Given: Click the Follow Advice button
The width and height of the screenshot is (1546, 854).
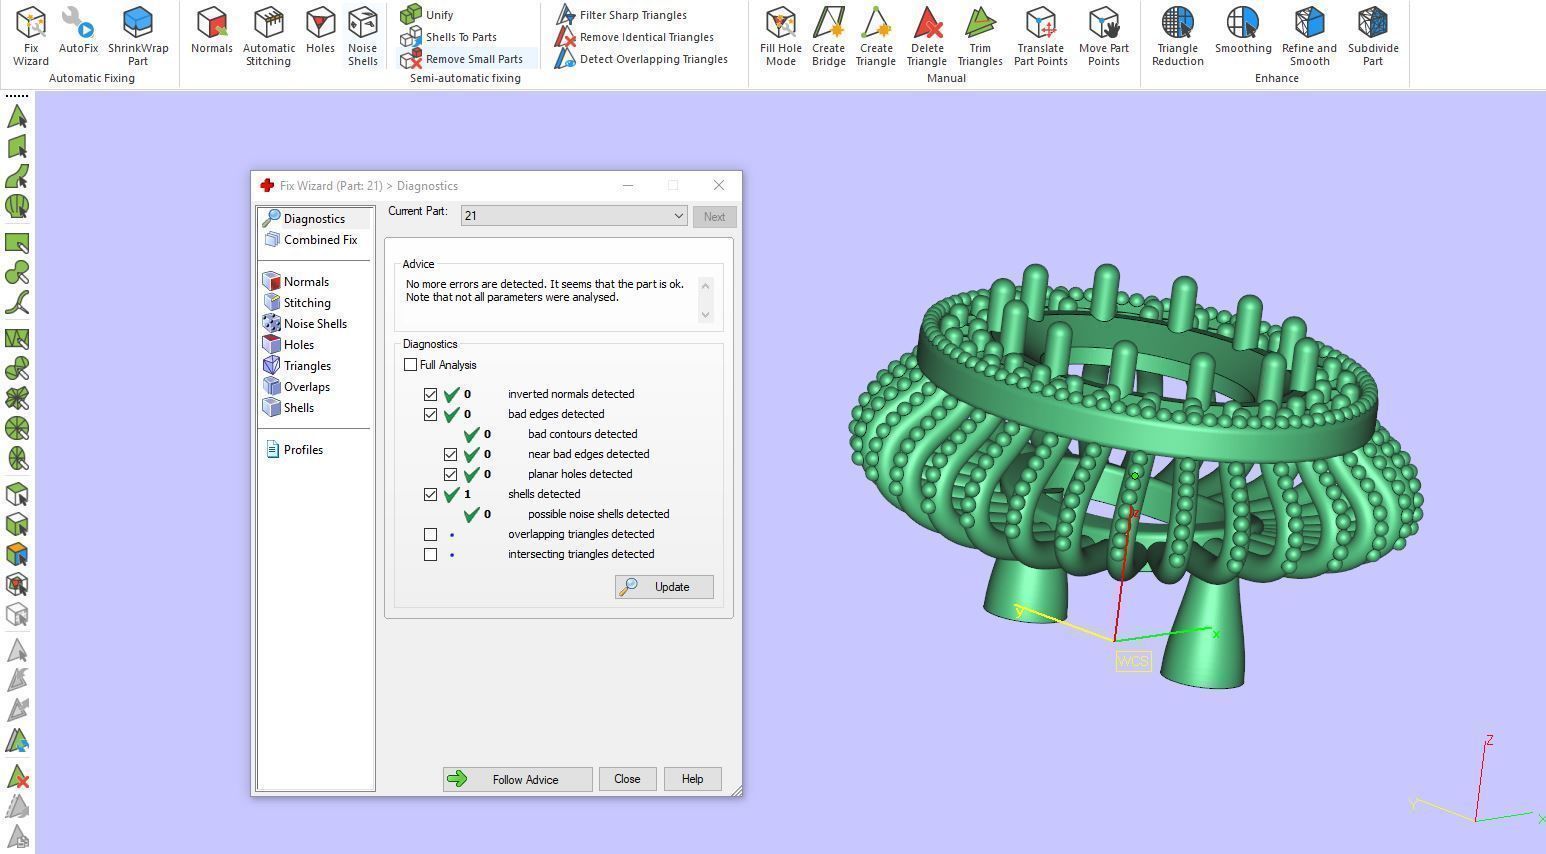Looking at the screenshot, I should (x=518, y=779).
